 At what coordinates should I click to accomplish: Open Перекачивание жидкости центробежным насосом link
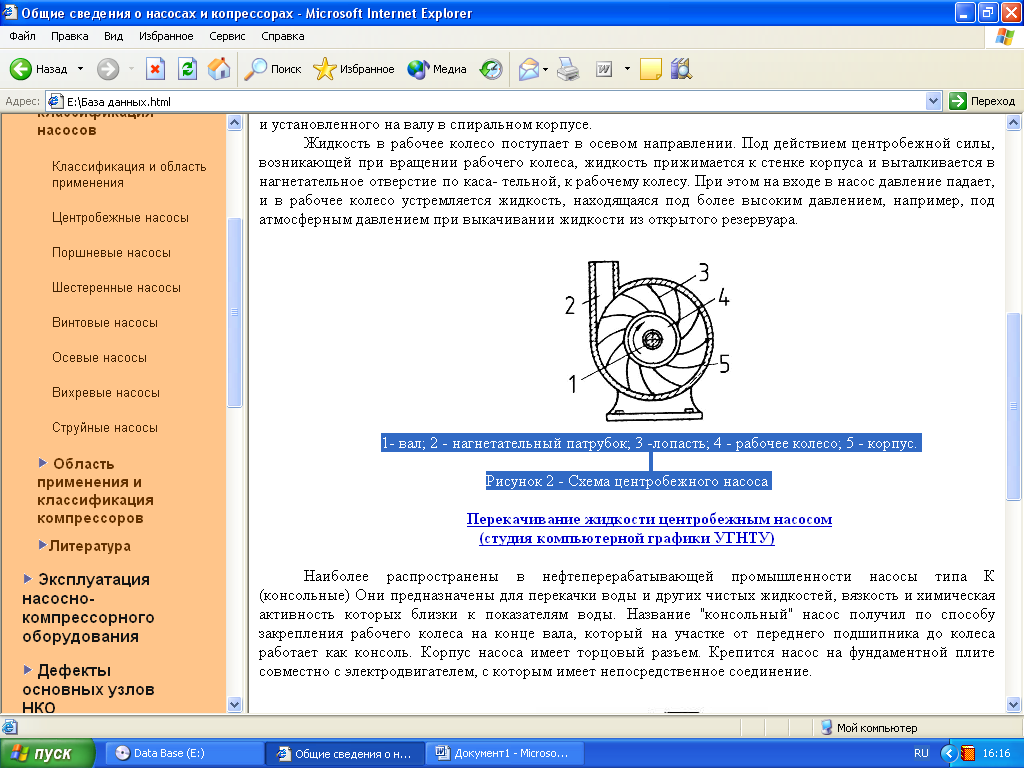pos(649,529)
